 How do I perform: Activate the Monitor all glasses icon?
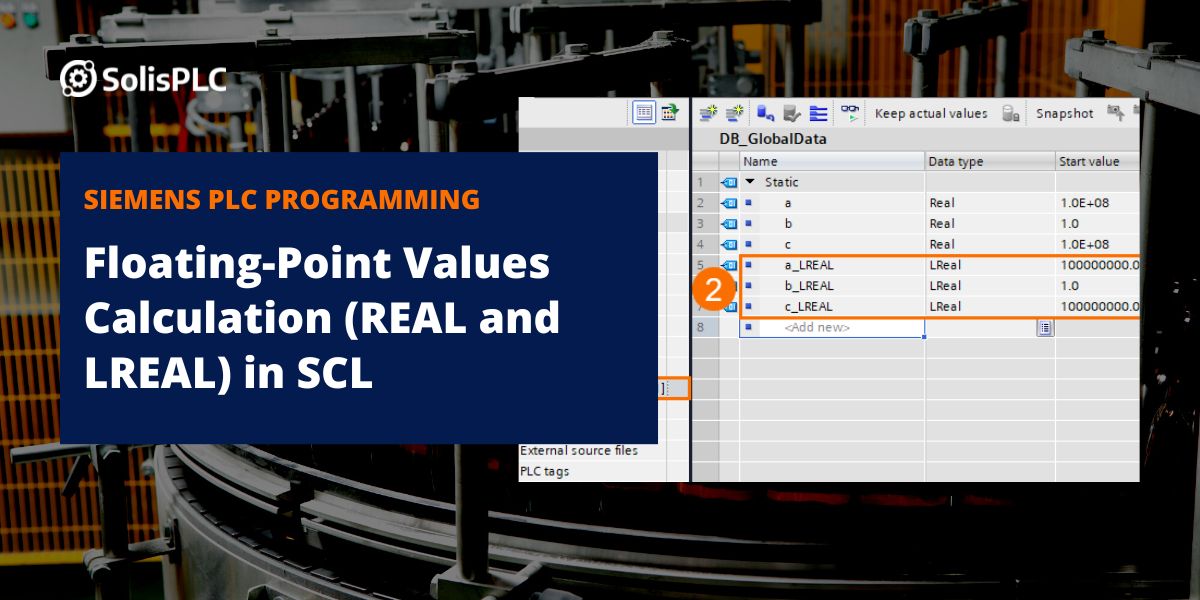(x=849, y=113)
